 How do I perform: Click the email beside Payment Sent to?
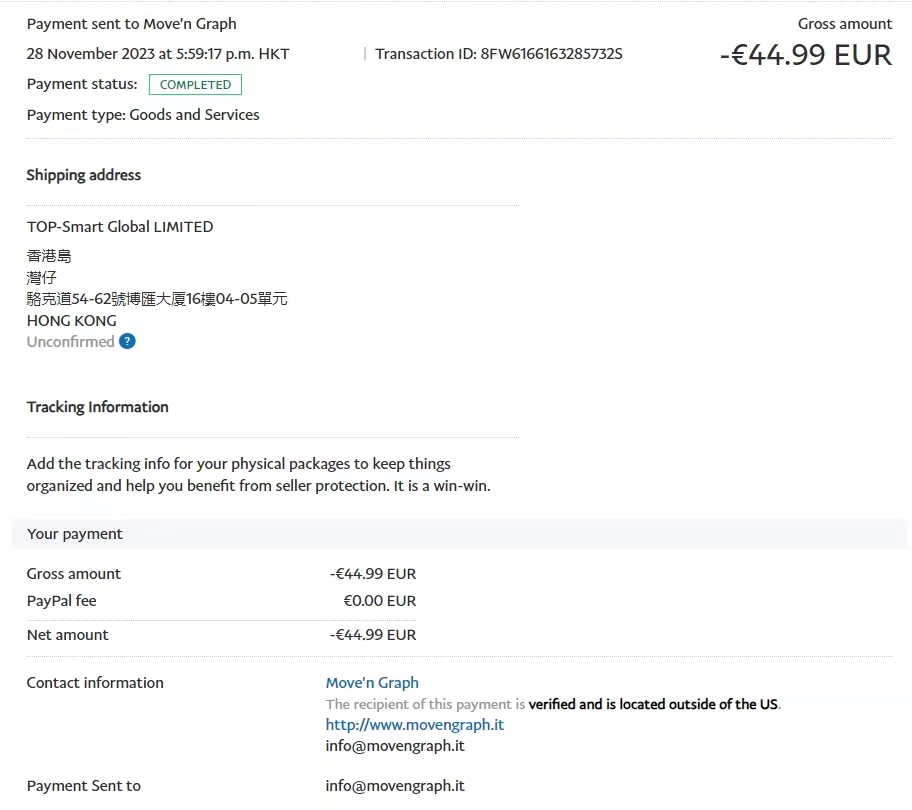pyautogui.click(x=395, y=786)
